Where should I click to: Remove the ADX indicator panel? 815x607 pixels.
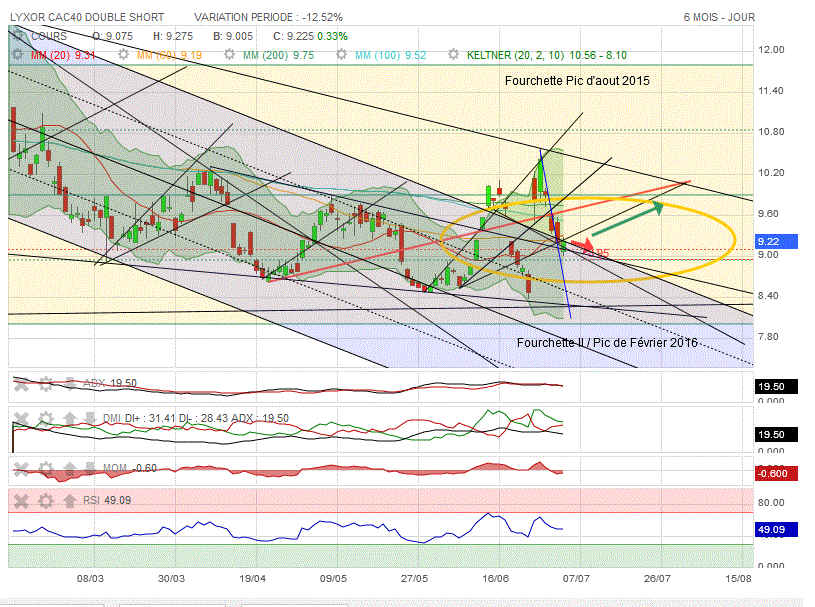pyautogui.click(x=21, y=385)
